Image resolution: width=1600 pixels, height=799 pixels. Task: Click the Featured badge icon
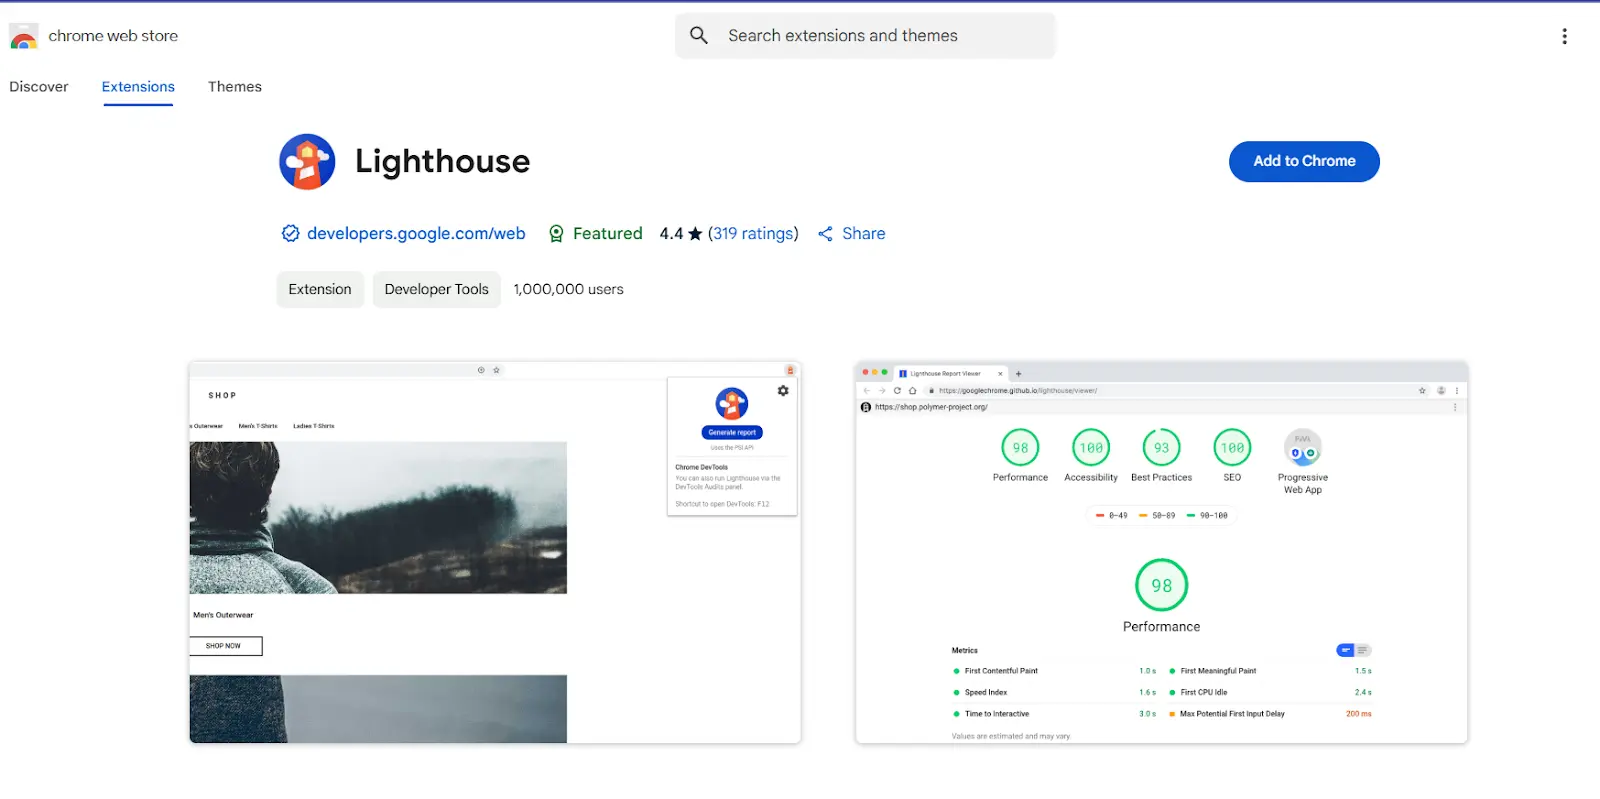[557, 233]
